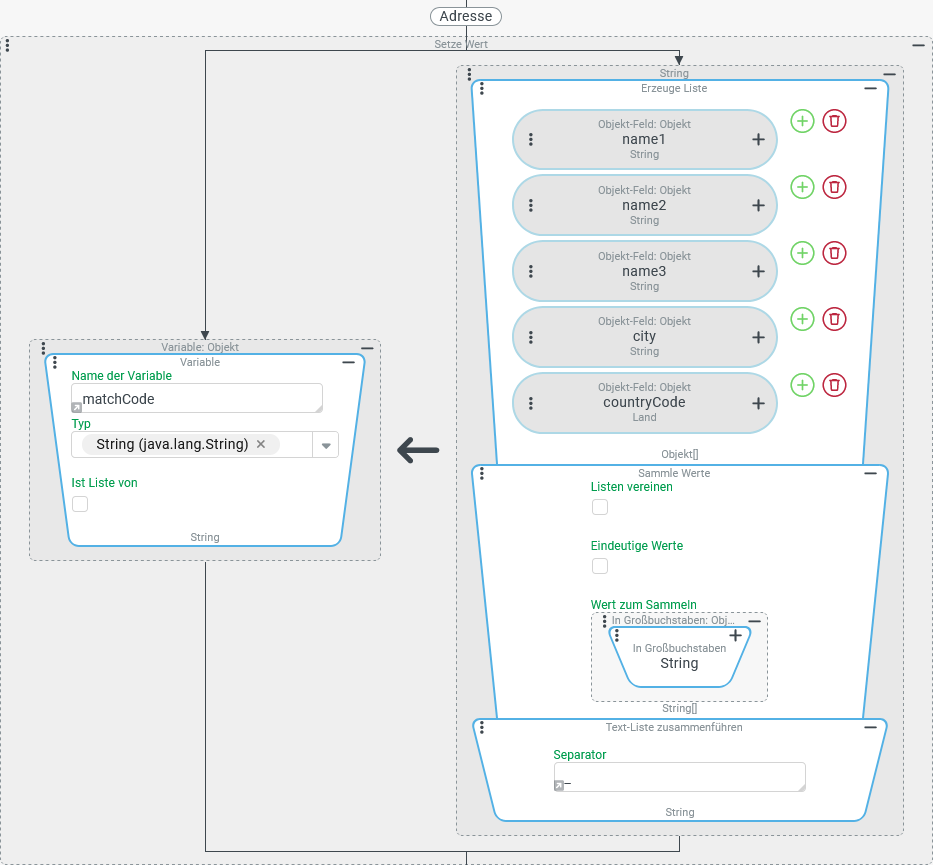Click the Separator text field
Screen dimensions: 933x865
point(679,777)
